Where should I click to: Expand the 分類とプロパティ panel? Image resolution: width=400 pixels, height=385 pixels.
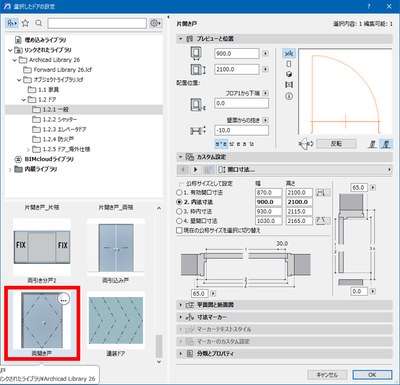click(181, 354)
